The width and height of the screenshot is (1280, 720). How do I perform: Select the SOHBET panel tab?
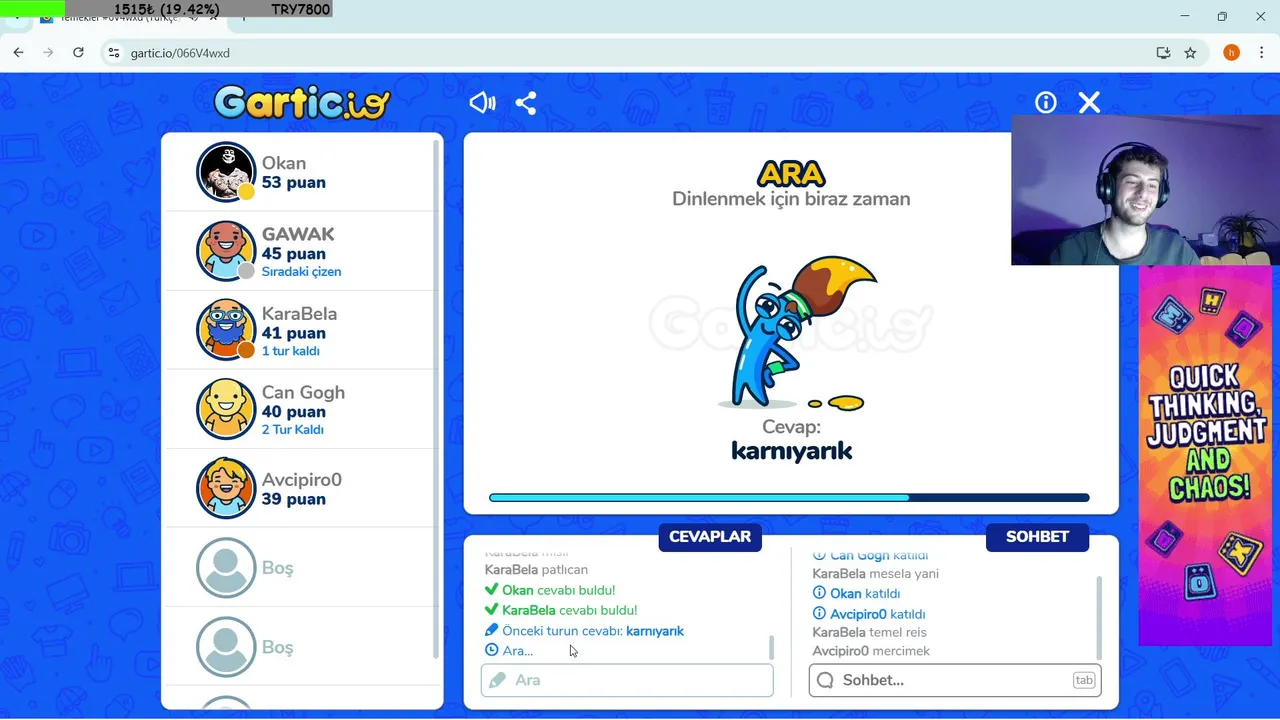pos(1037,537)
